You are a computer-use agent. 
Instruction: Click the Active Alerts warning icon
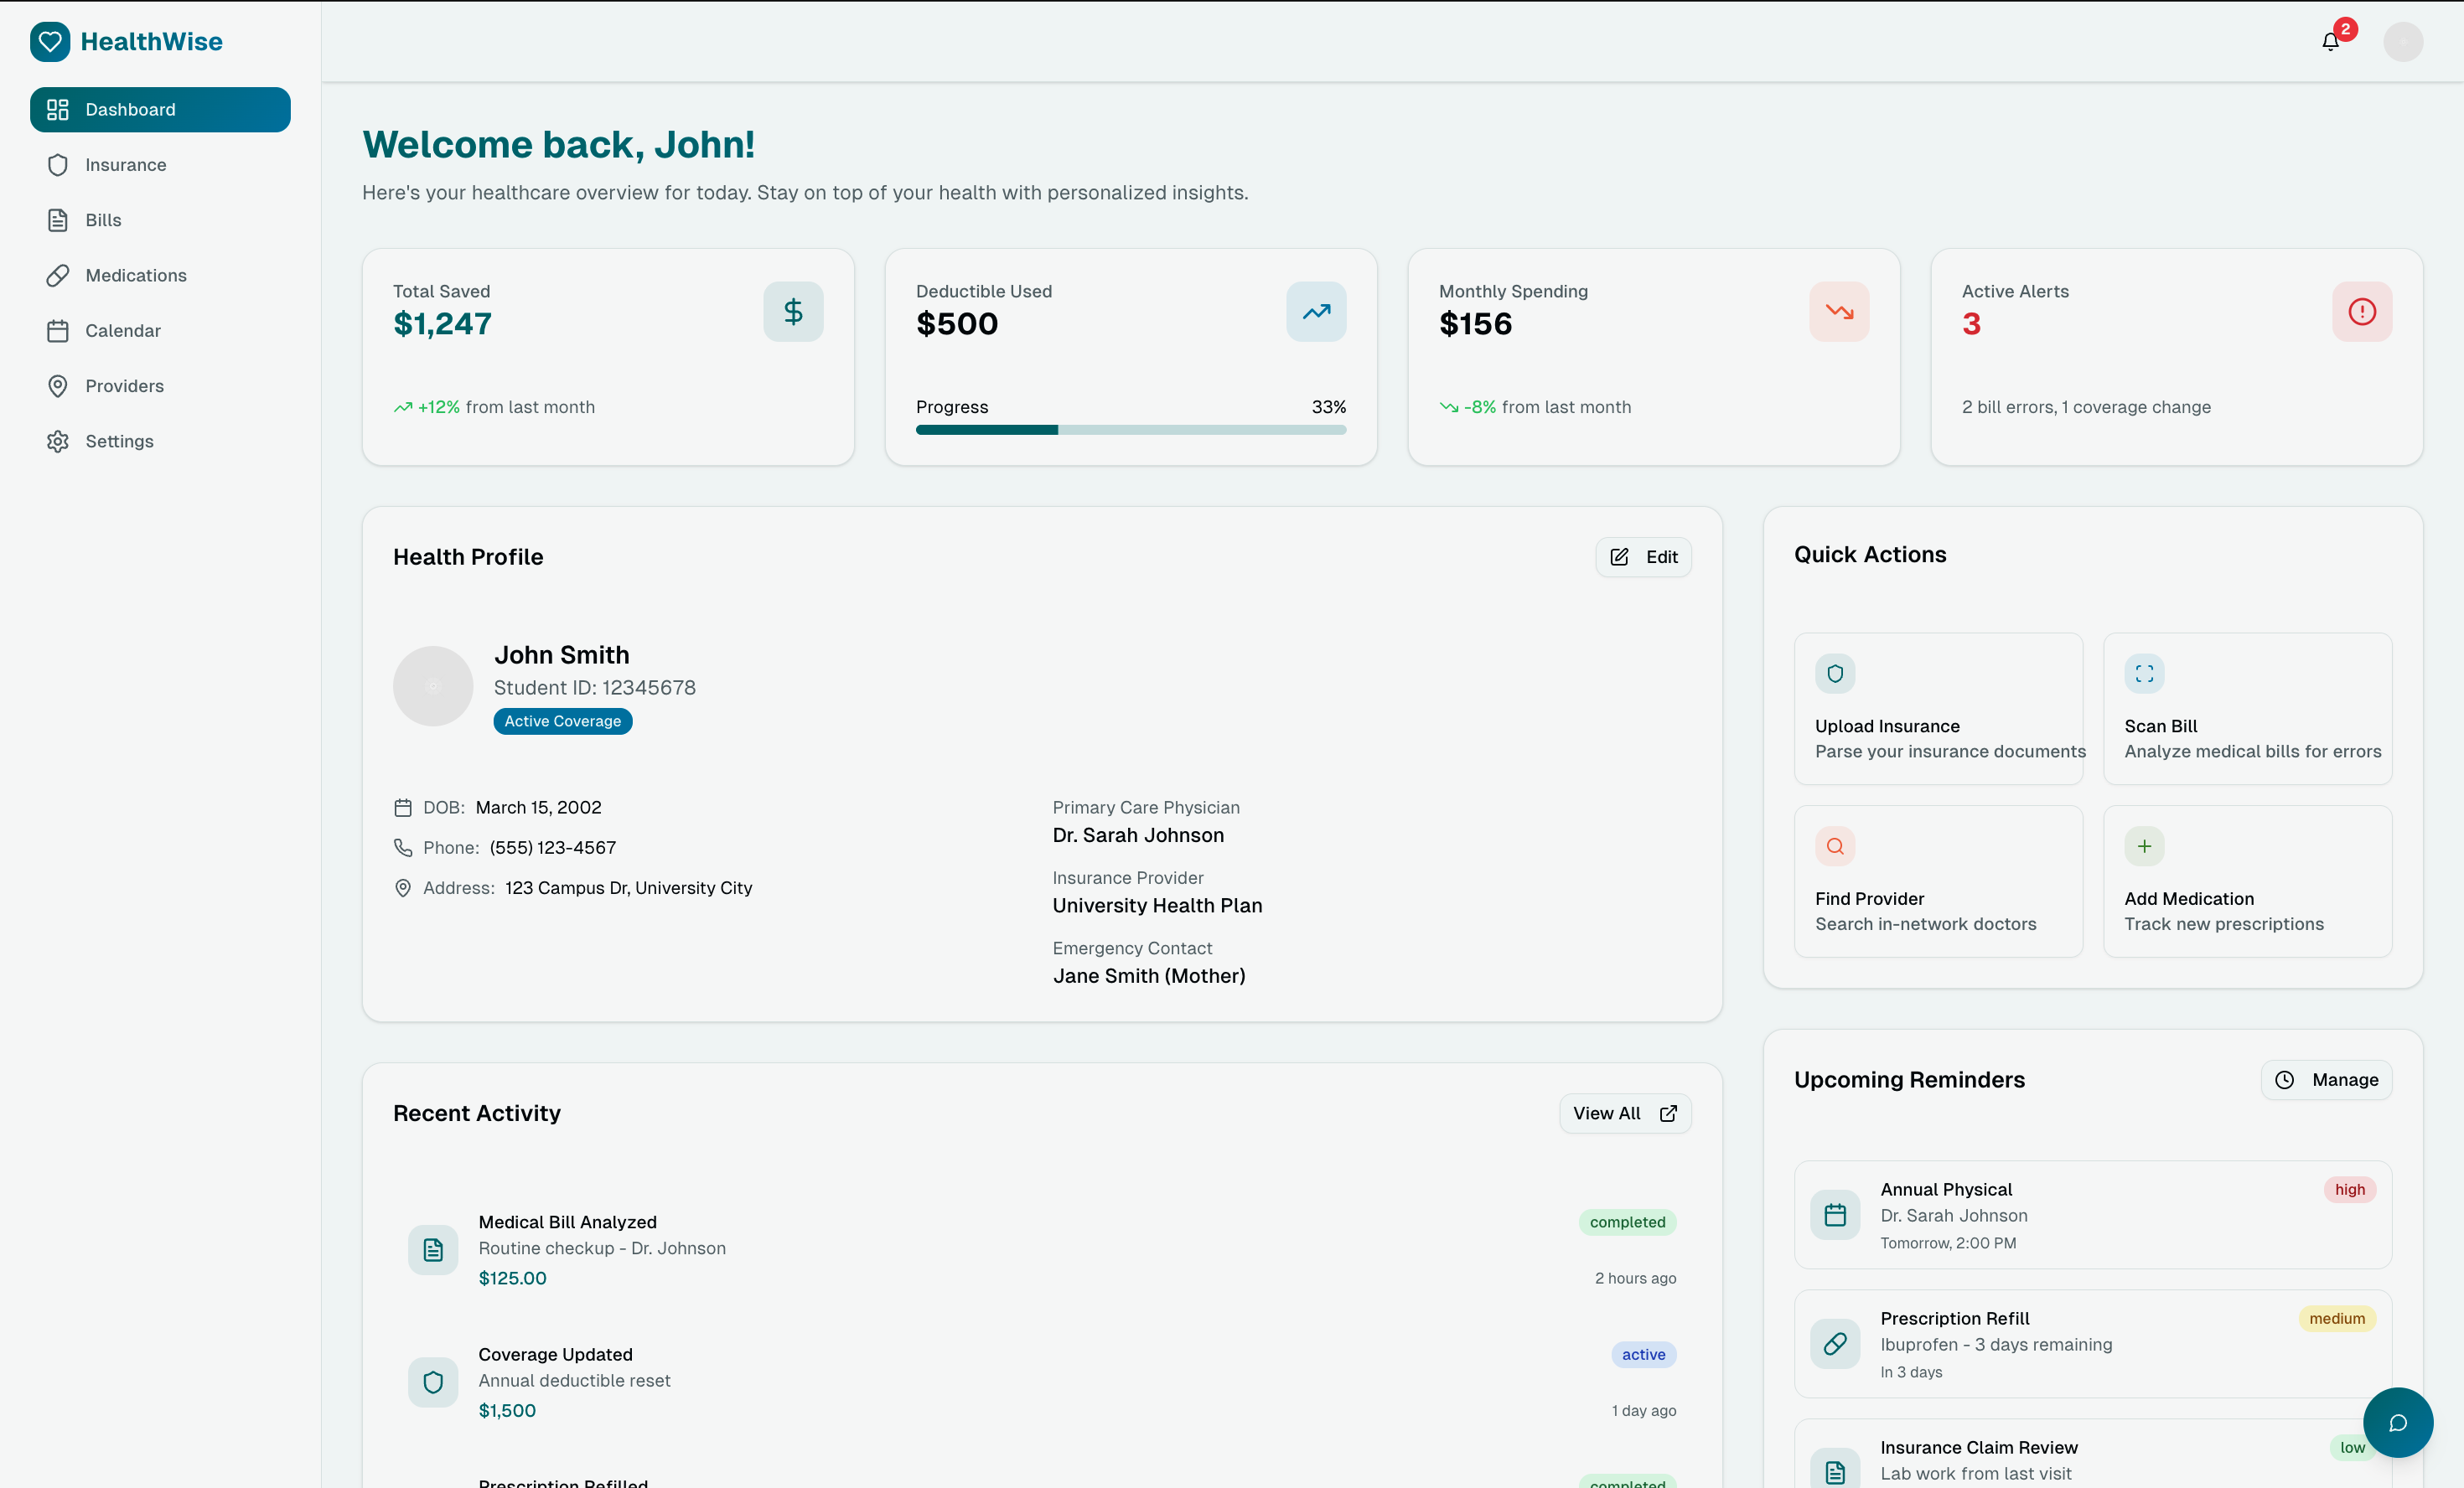[x=2361, y=312]
